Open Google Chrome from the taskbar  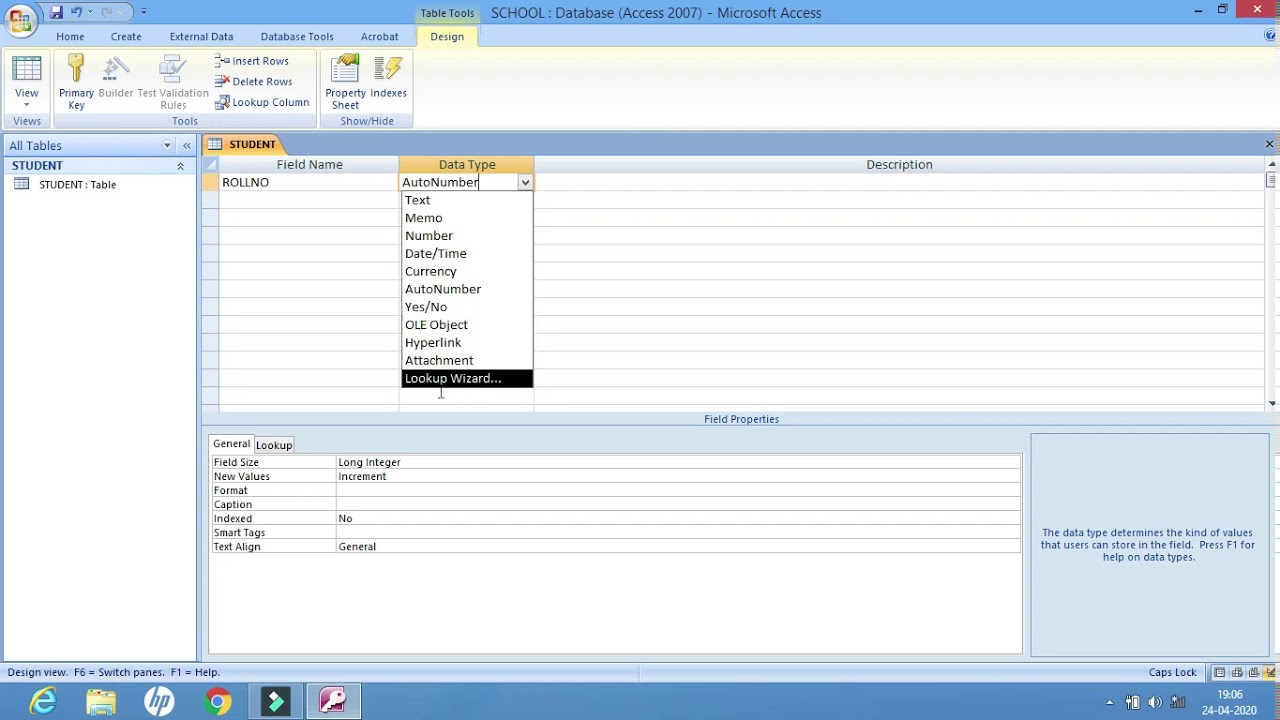point(217,702)
